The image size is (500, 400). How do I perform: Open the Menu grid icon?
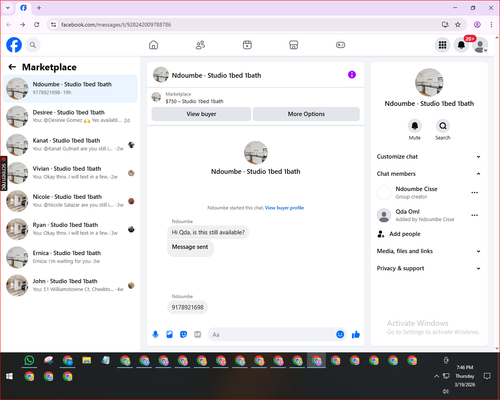[x=442, y=45]
